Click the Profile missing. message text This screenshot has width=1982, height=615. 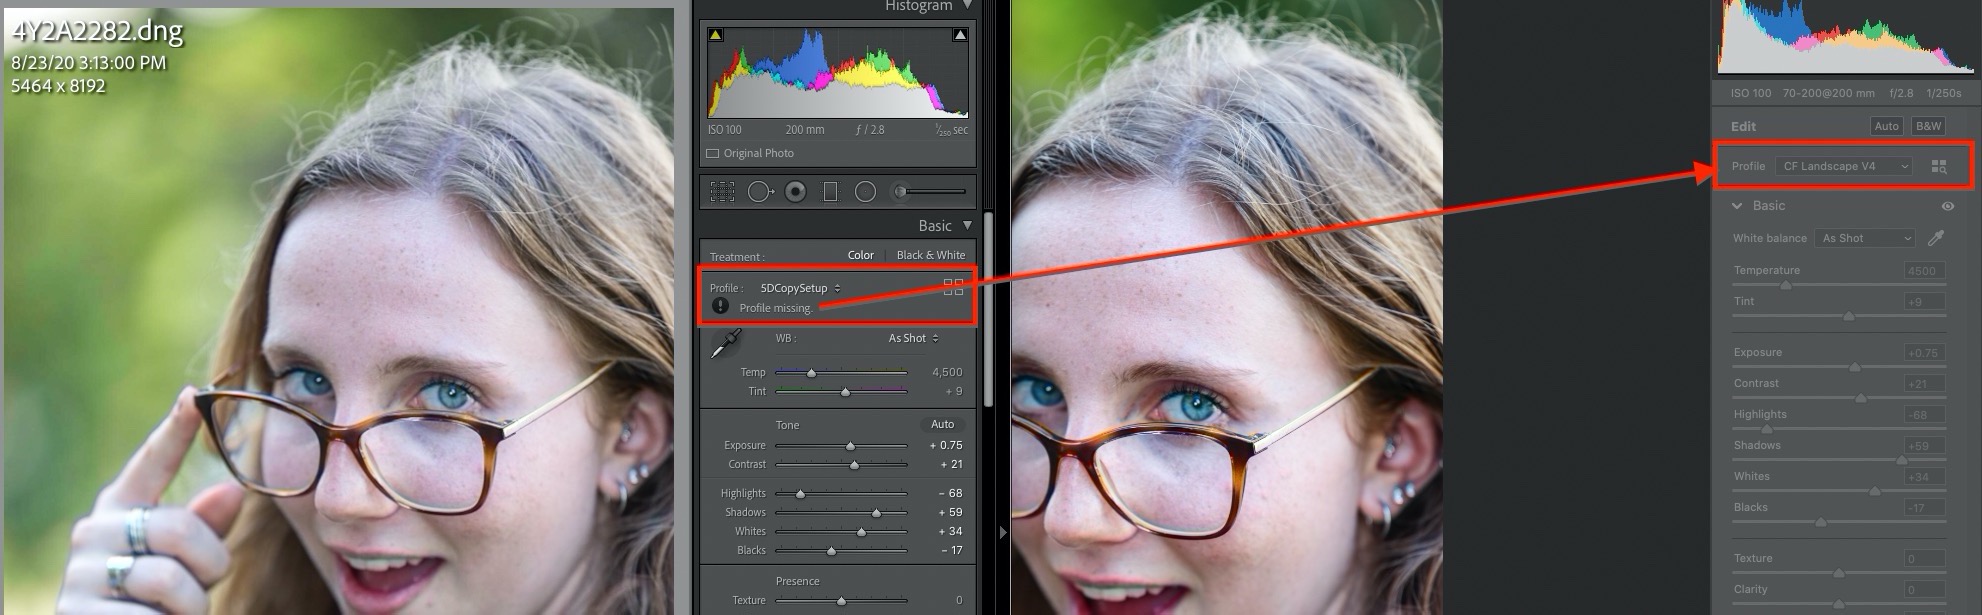(x=776, y=308)
